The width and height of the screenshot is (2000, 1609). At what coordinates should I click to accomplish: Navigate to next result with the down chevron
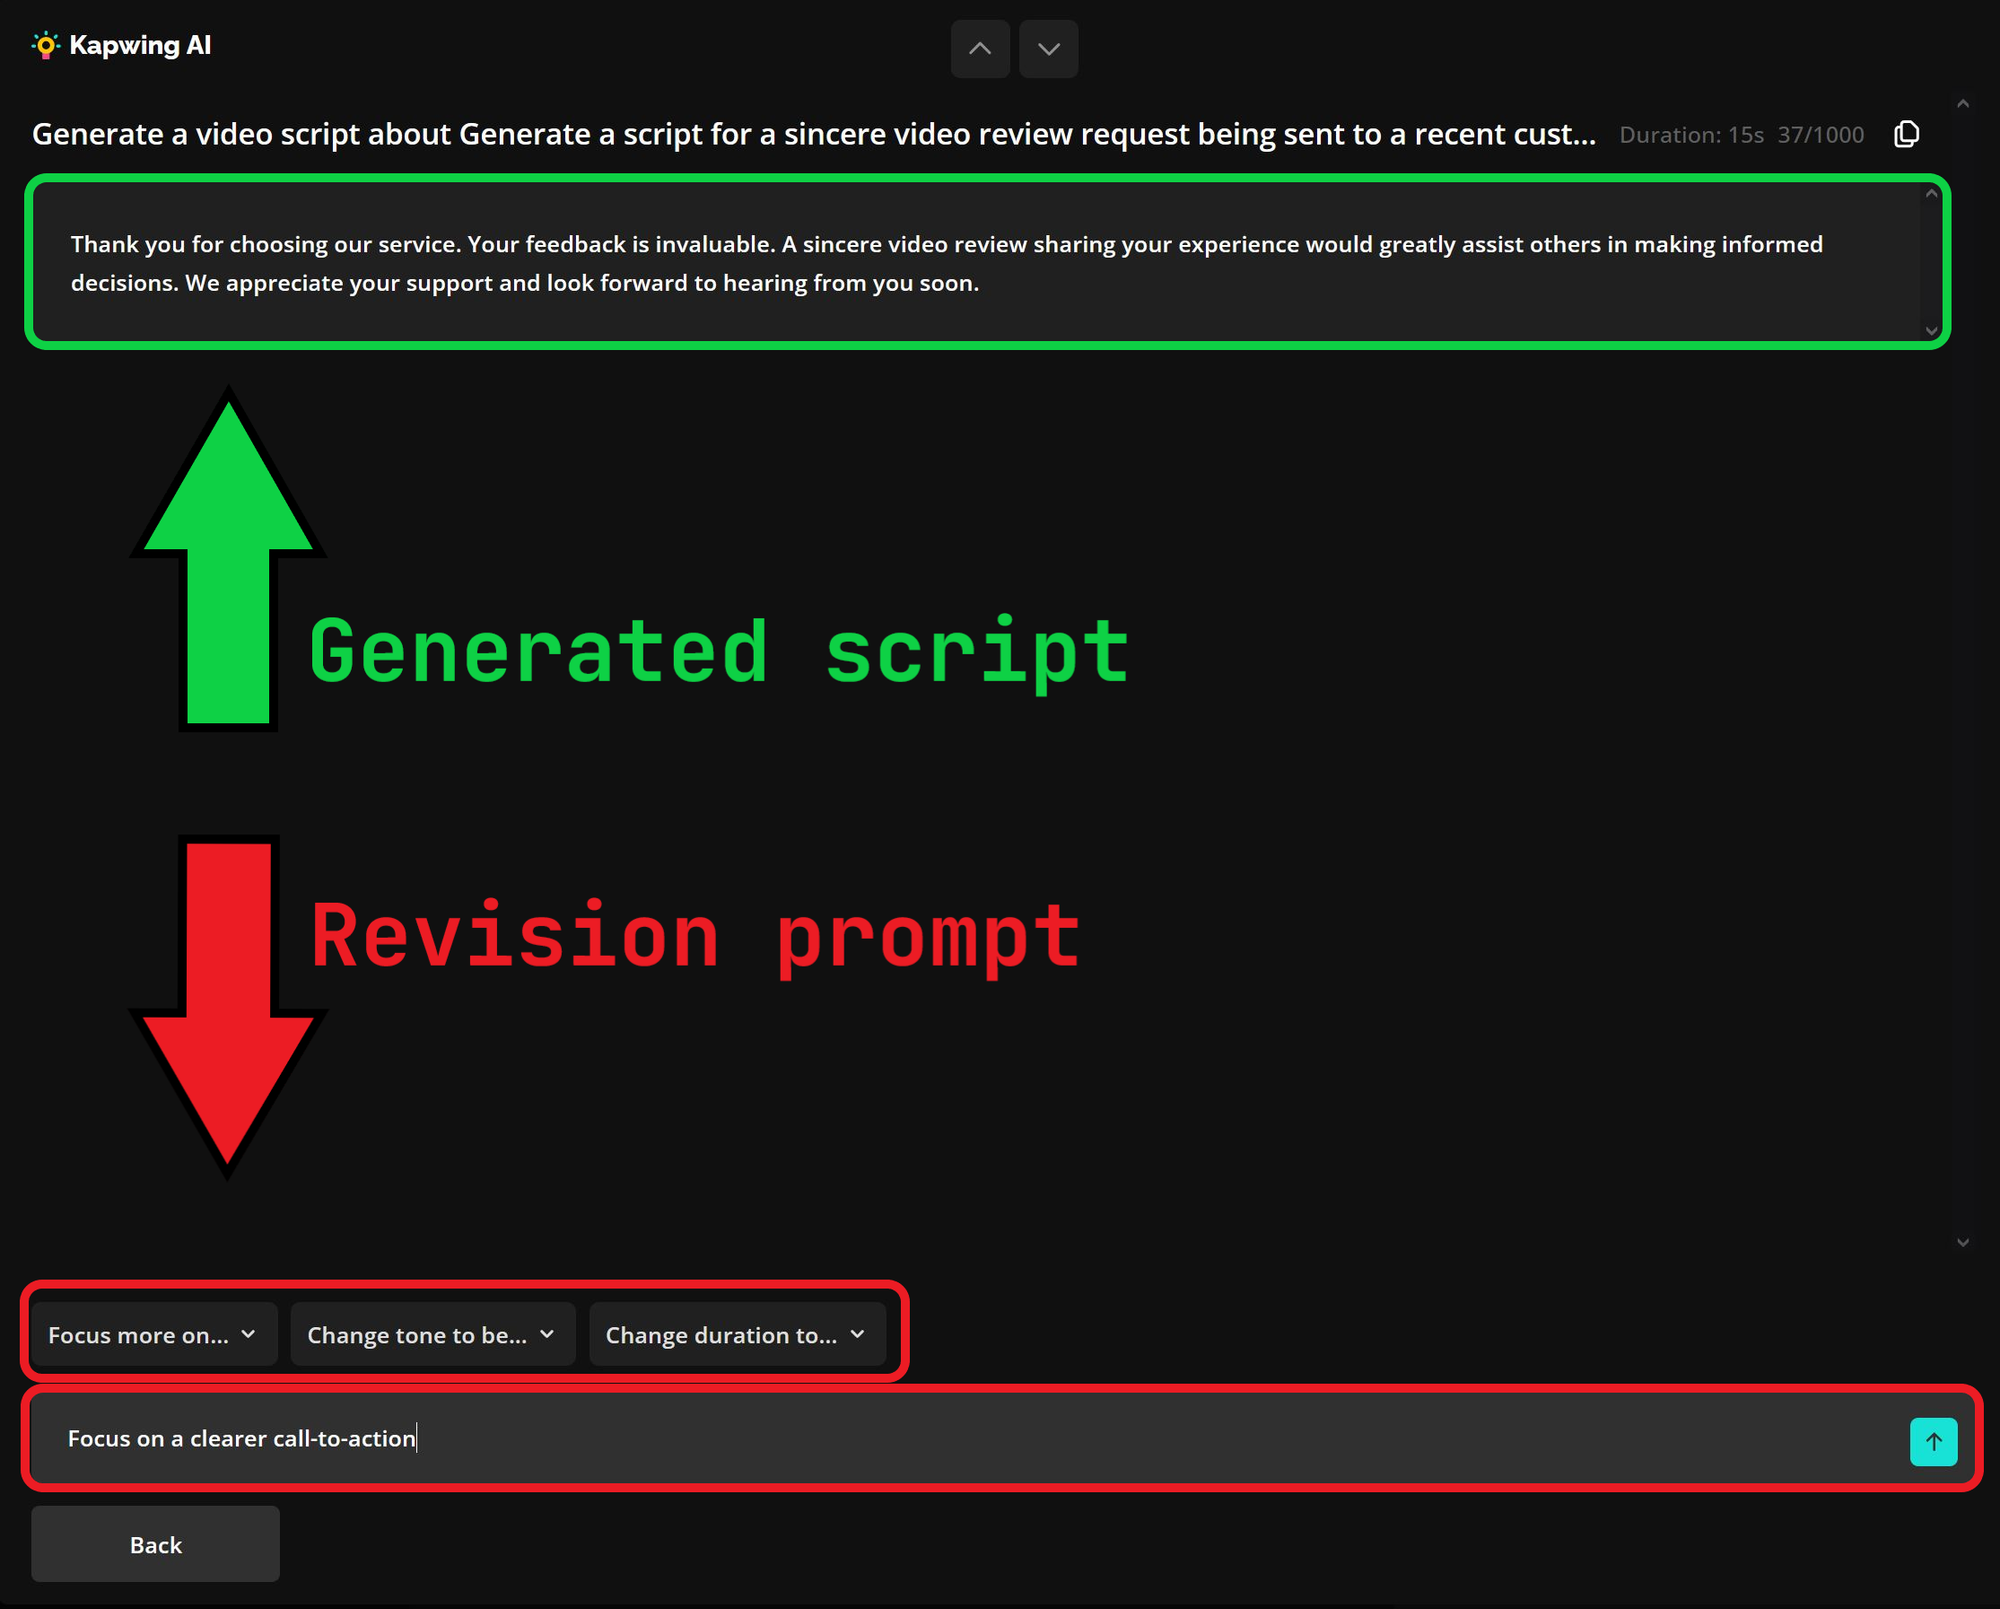point(1048,48)
